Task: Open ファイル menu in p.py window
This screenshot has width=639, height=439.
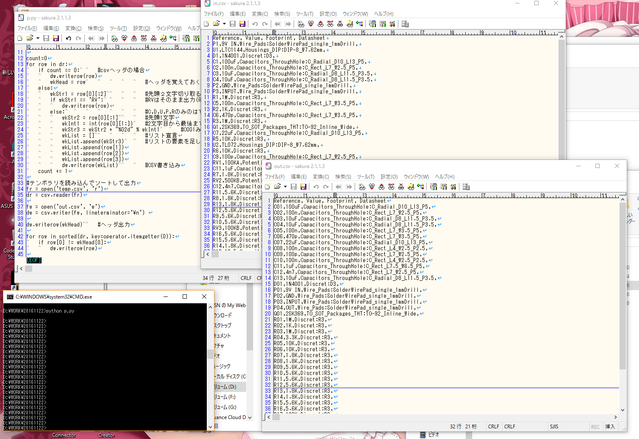Action: tap(27, 28)
